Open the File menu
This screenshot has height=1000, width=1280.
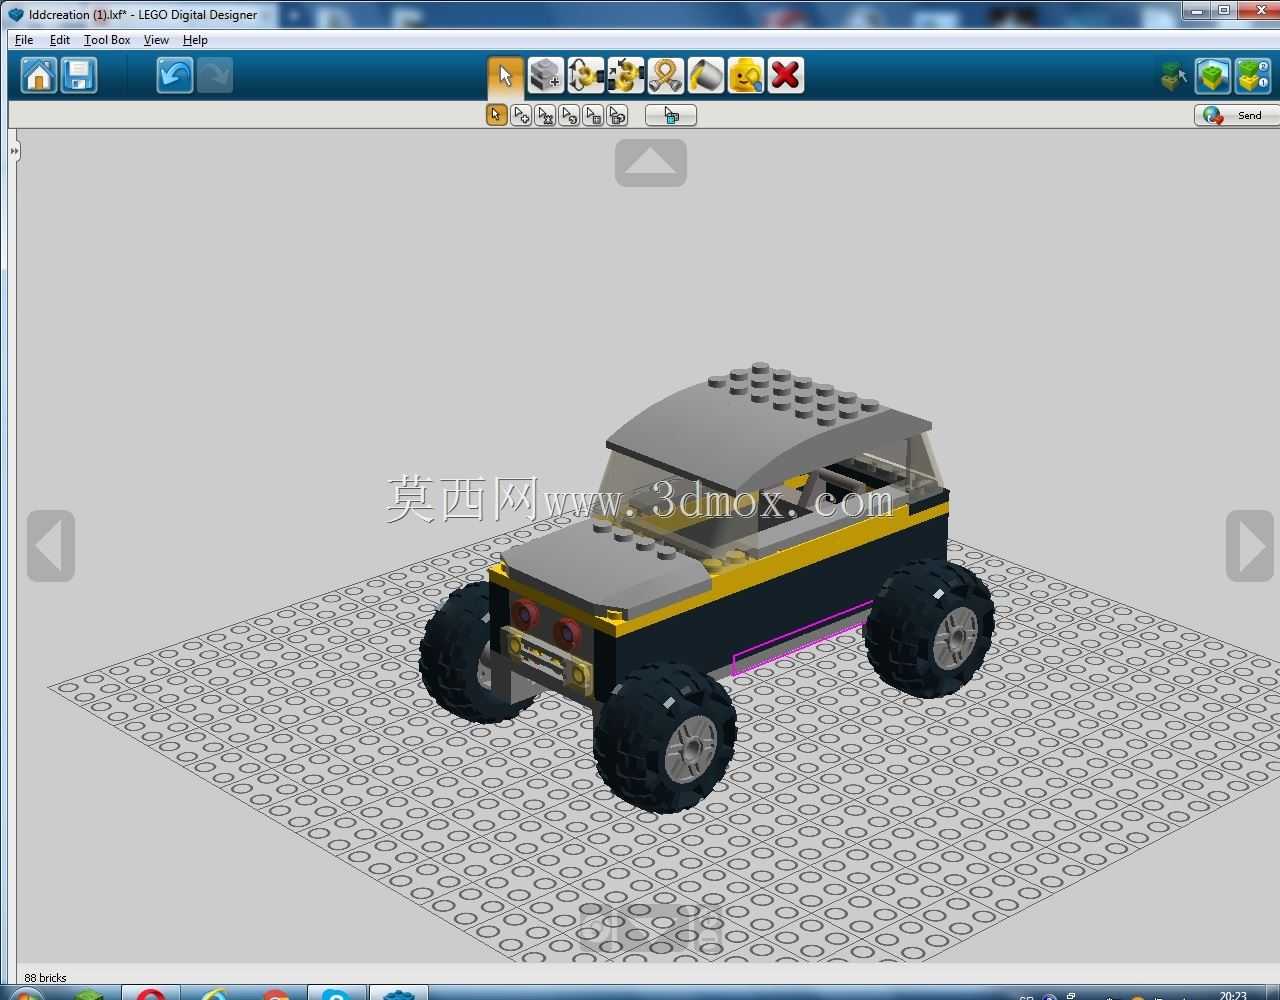[x=24, y=40]
